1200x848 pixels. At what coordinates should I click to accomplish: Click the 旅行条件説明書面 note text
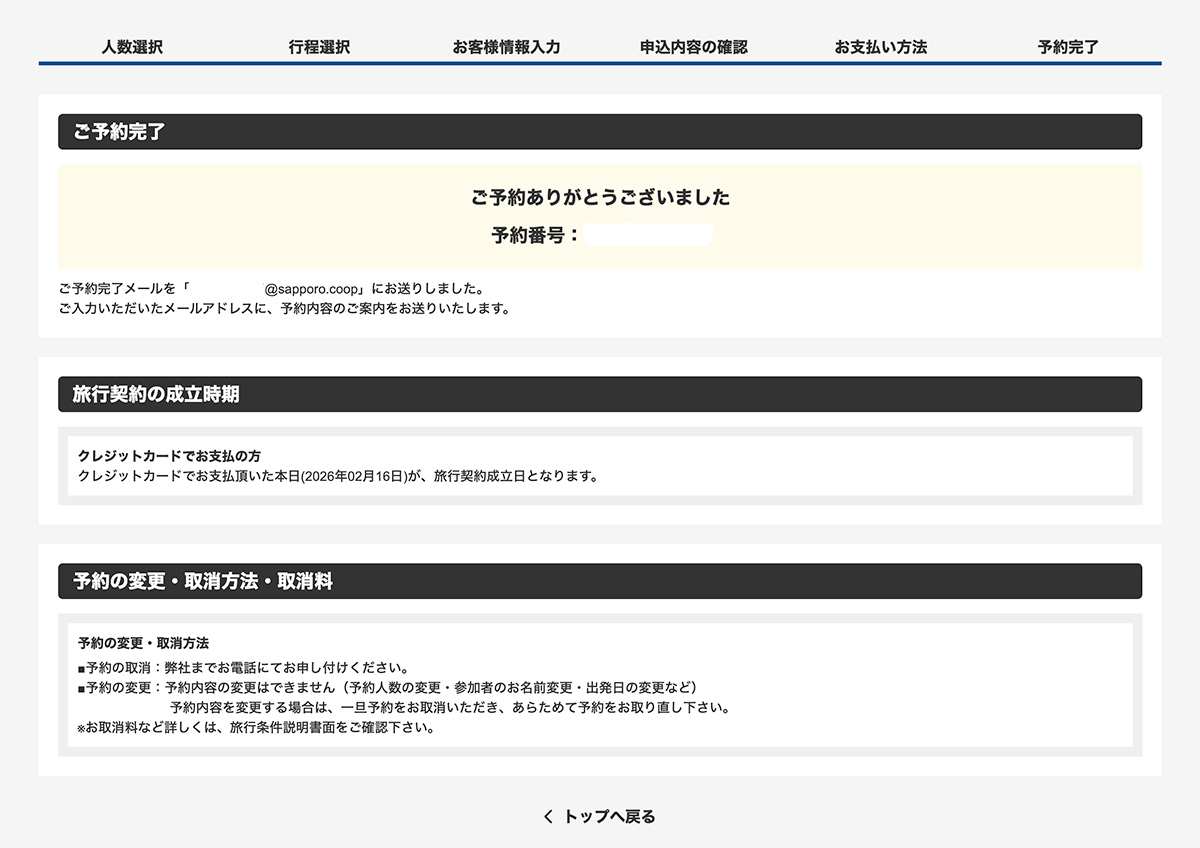(x=256, y=728)
